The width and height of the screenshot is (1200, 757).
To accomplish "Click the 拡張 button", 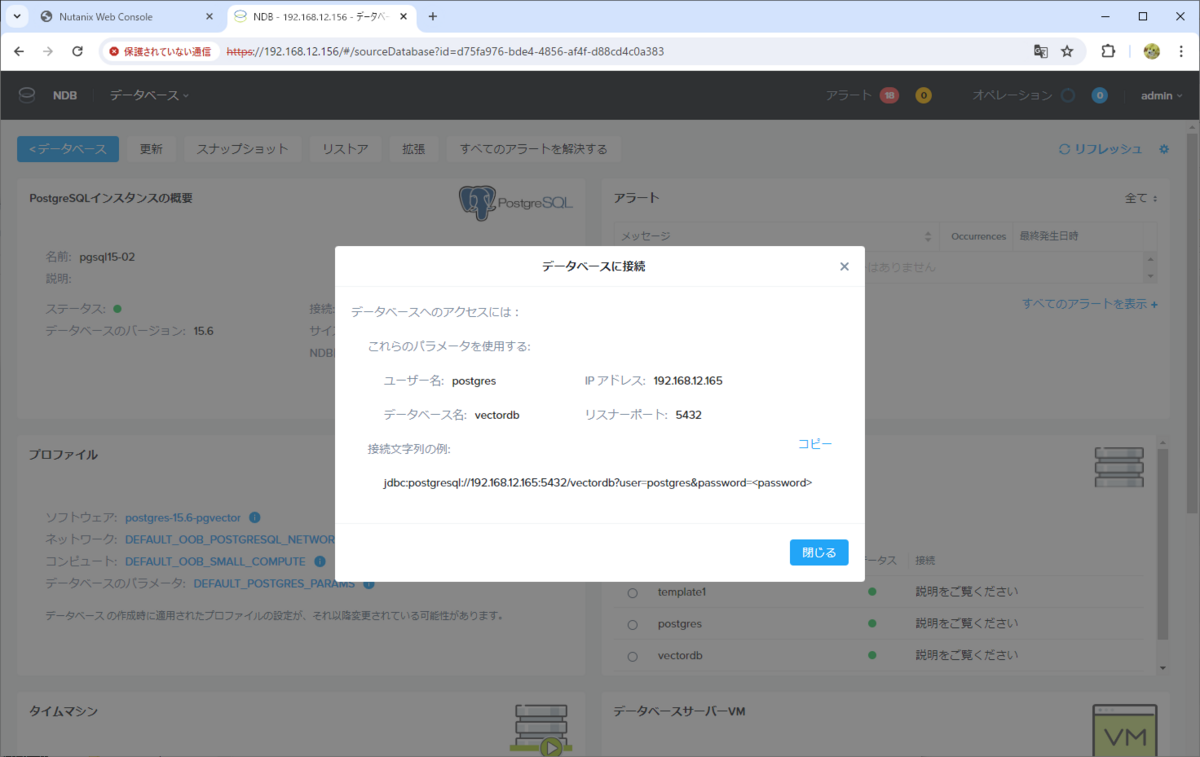I will point(413,149).
